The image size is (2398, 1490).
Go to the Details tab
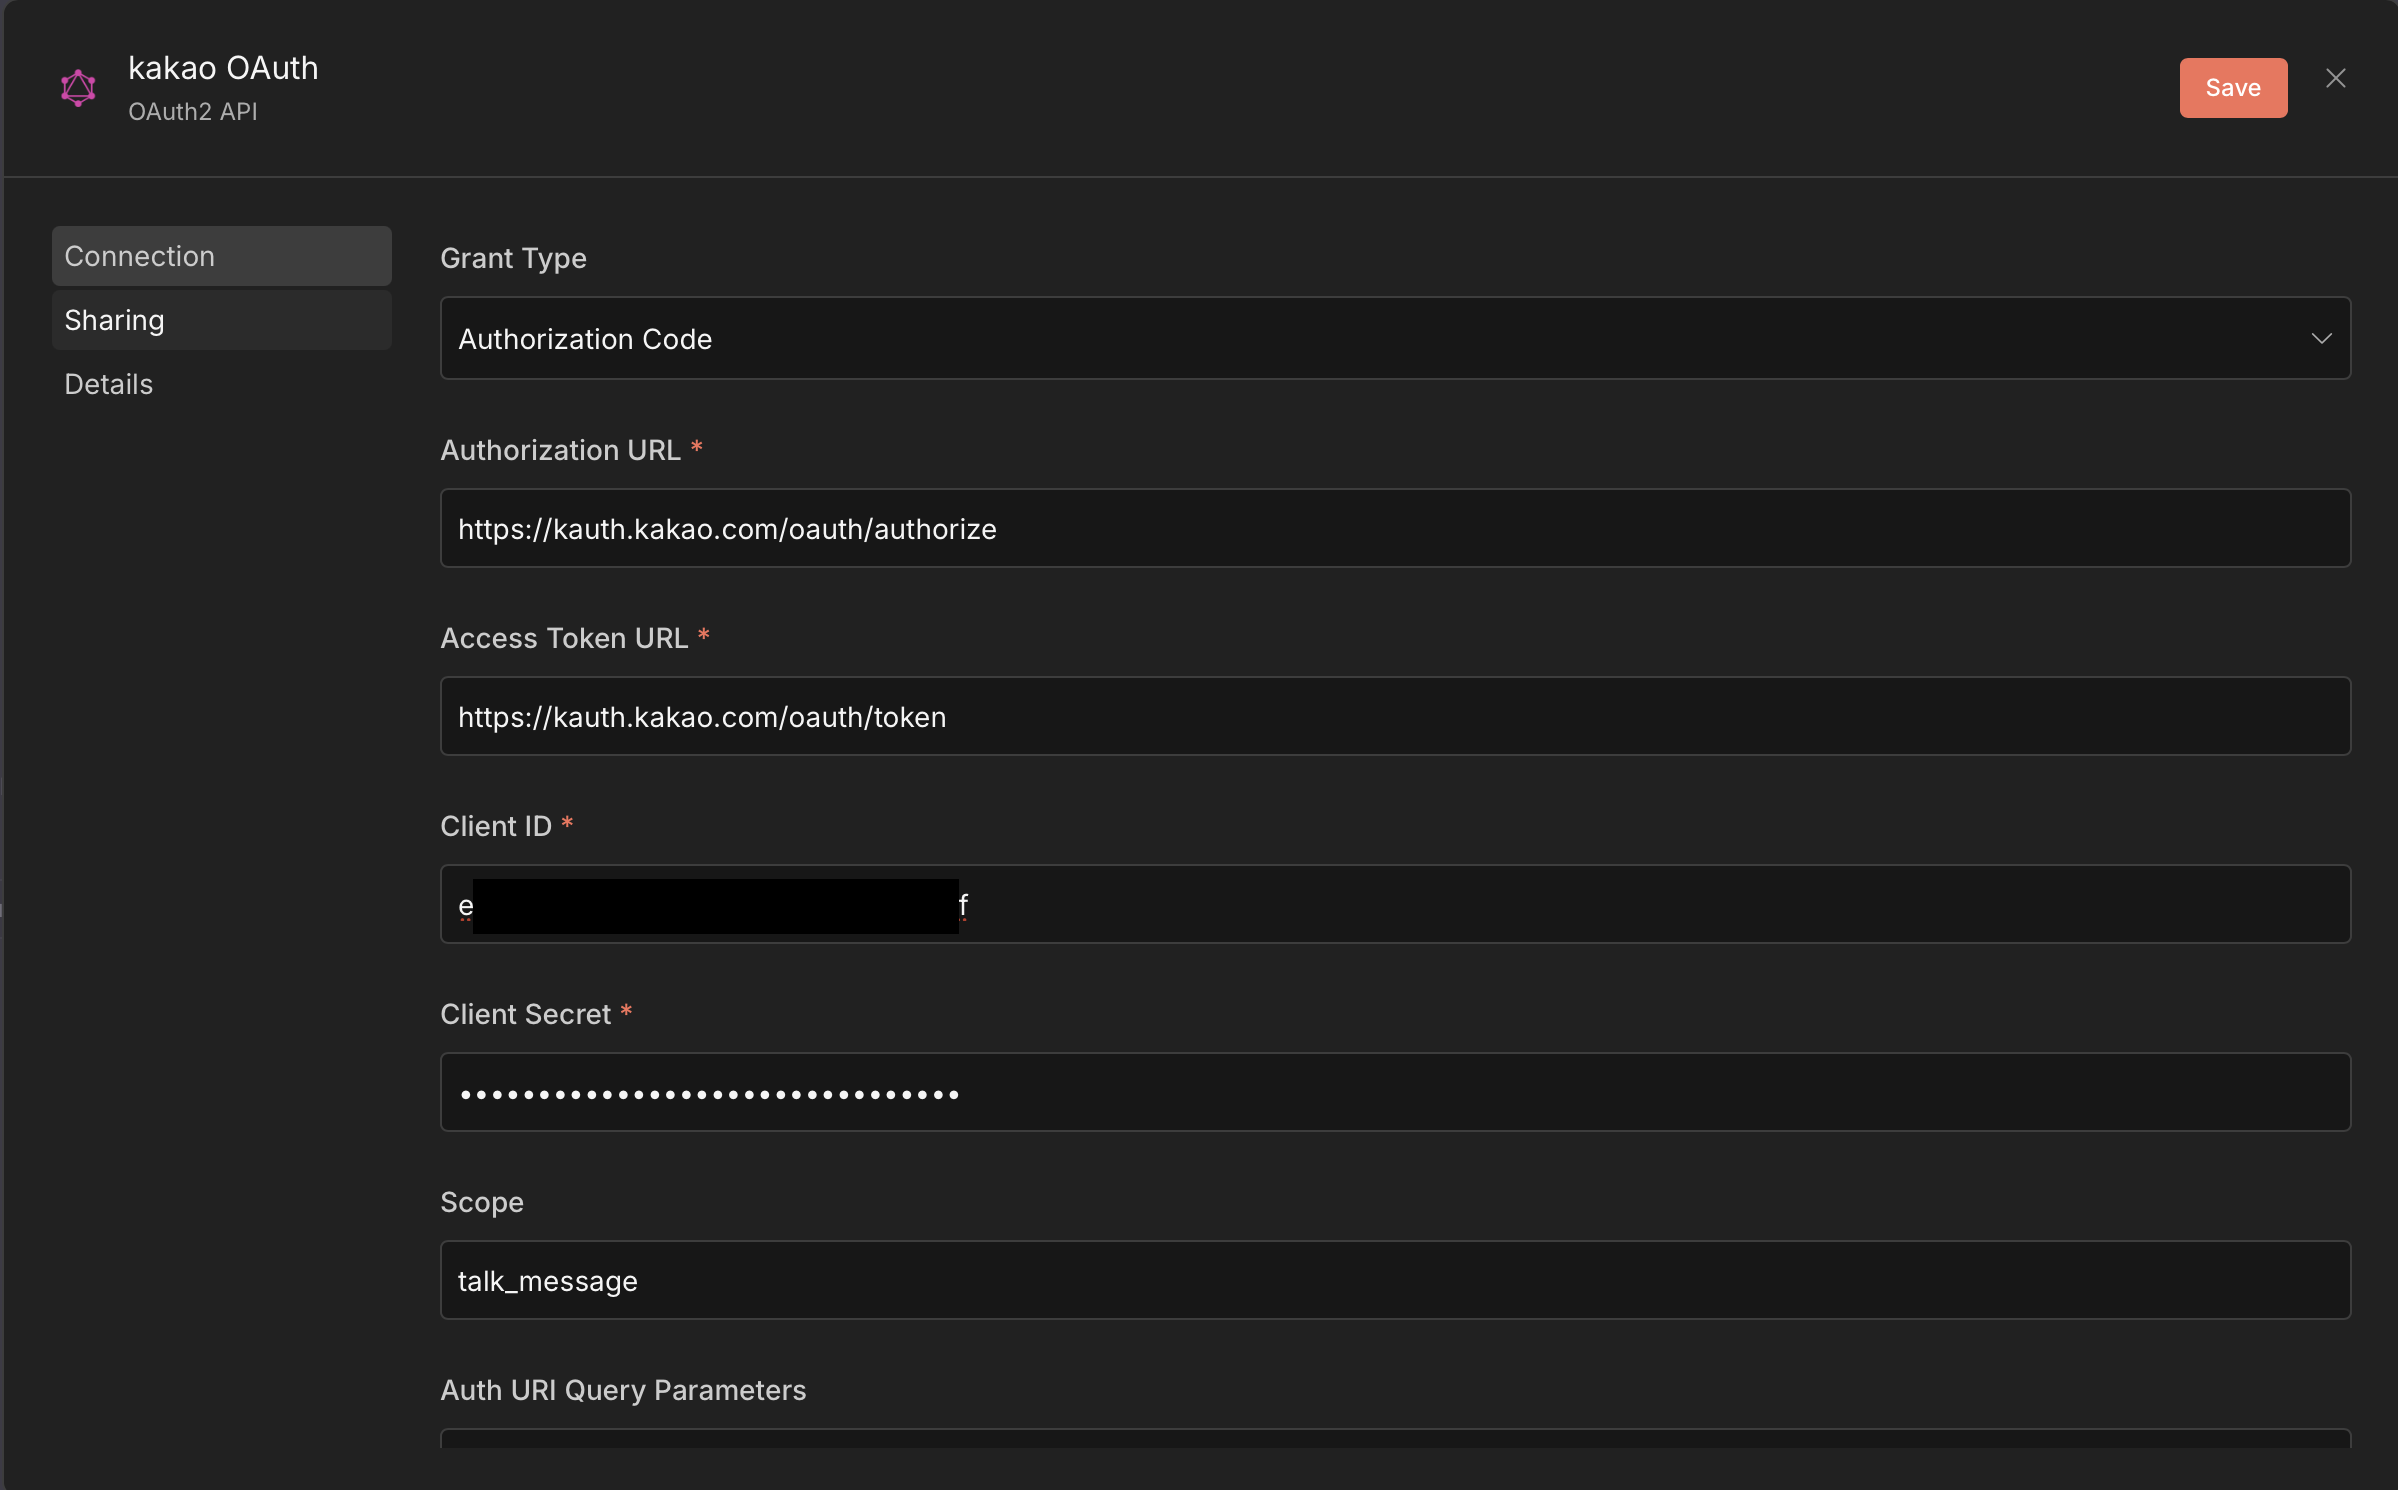[109, 384]
